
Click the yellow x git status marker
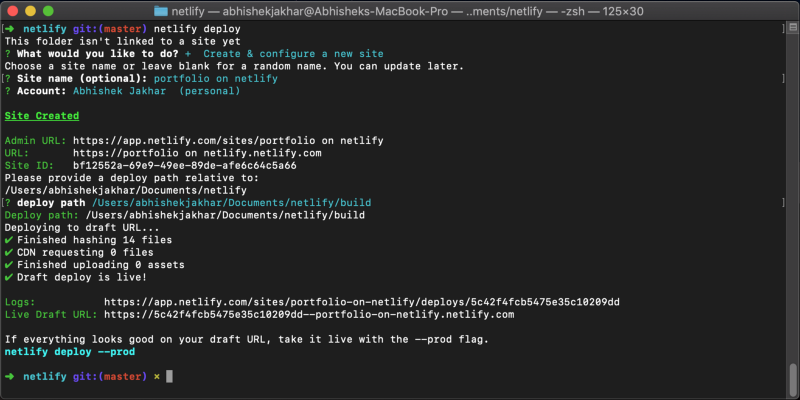155,376
